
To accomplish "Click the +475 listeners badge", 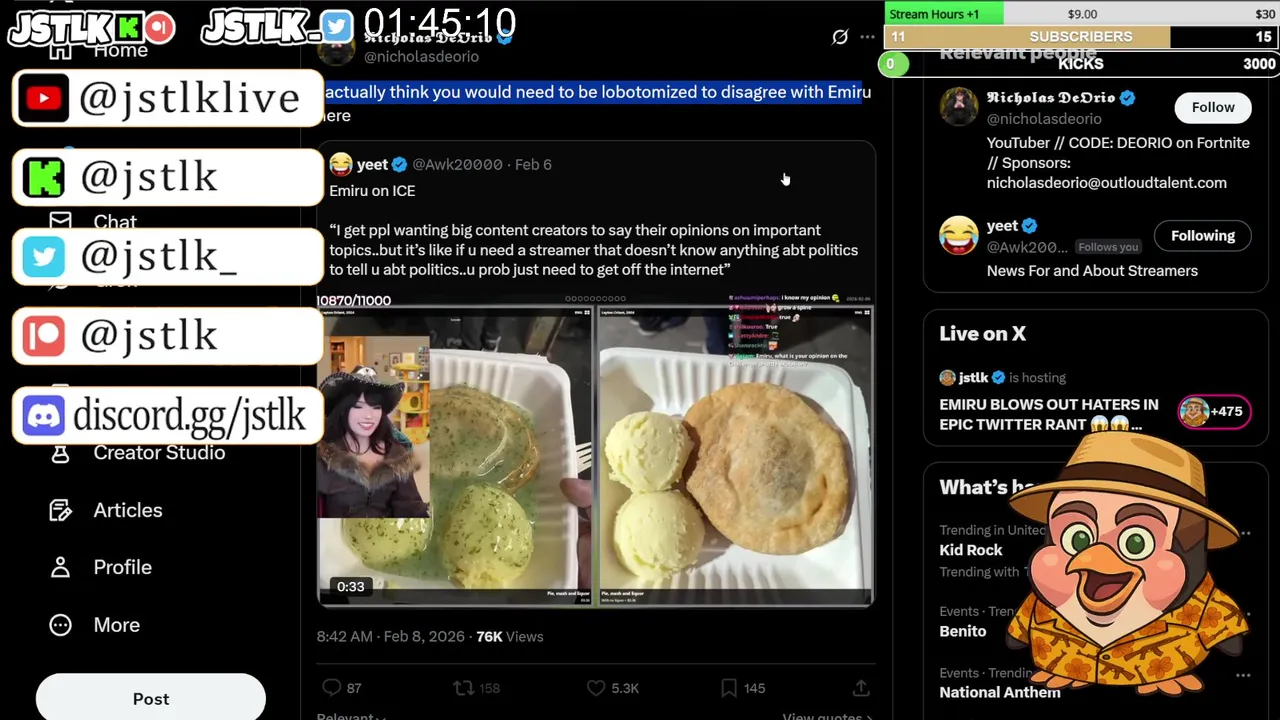I will (1215, 412).
